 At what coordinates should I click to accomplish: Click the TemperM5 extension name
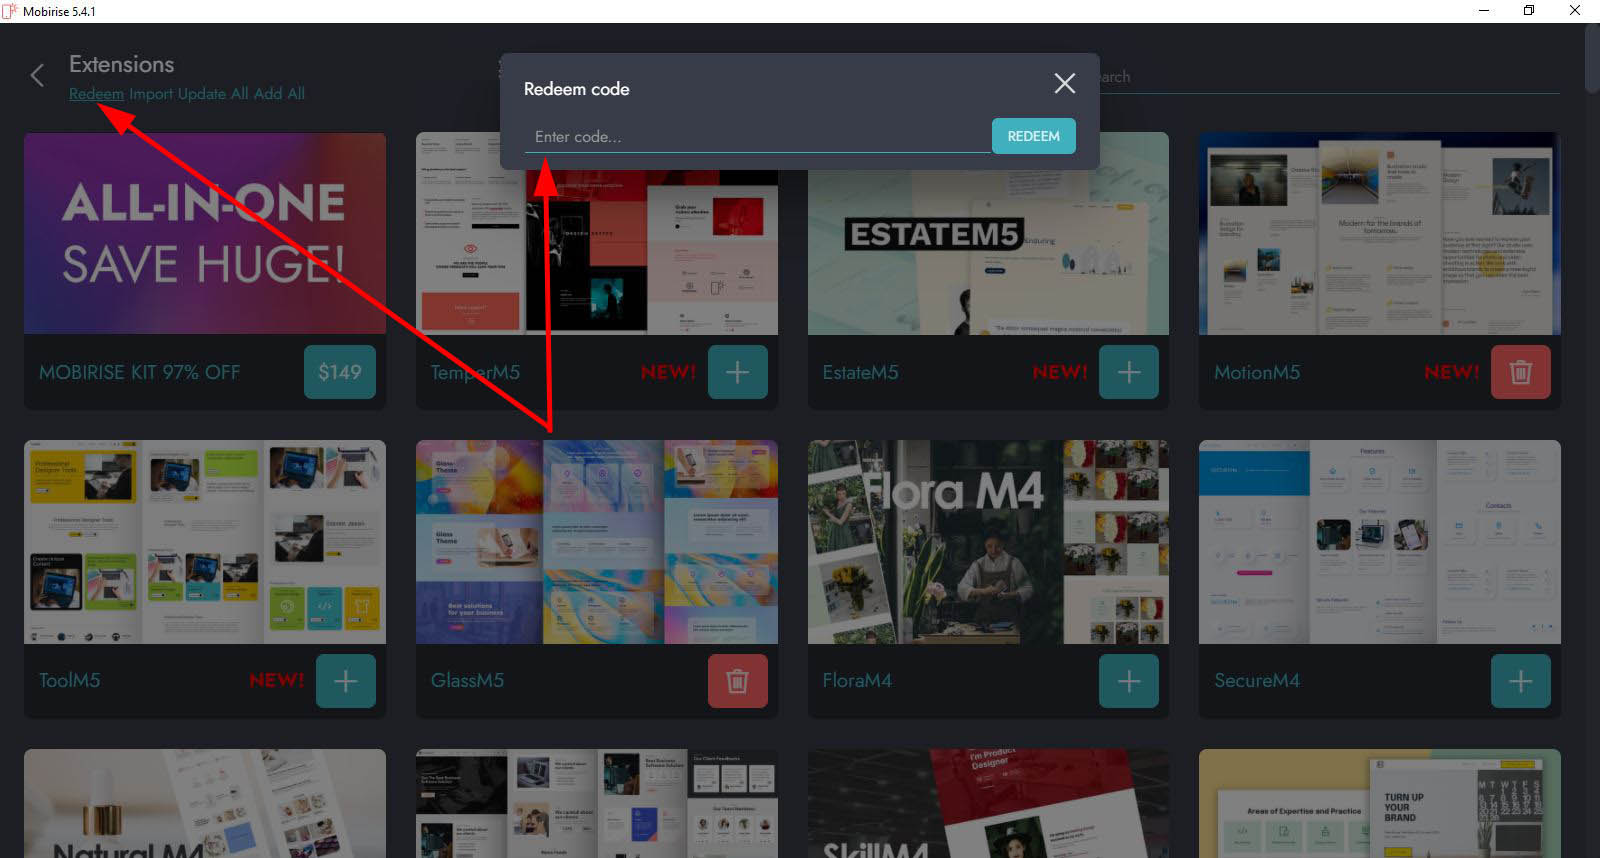[475, 372]
